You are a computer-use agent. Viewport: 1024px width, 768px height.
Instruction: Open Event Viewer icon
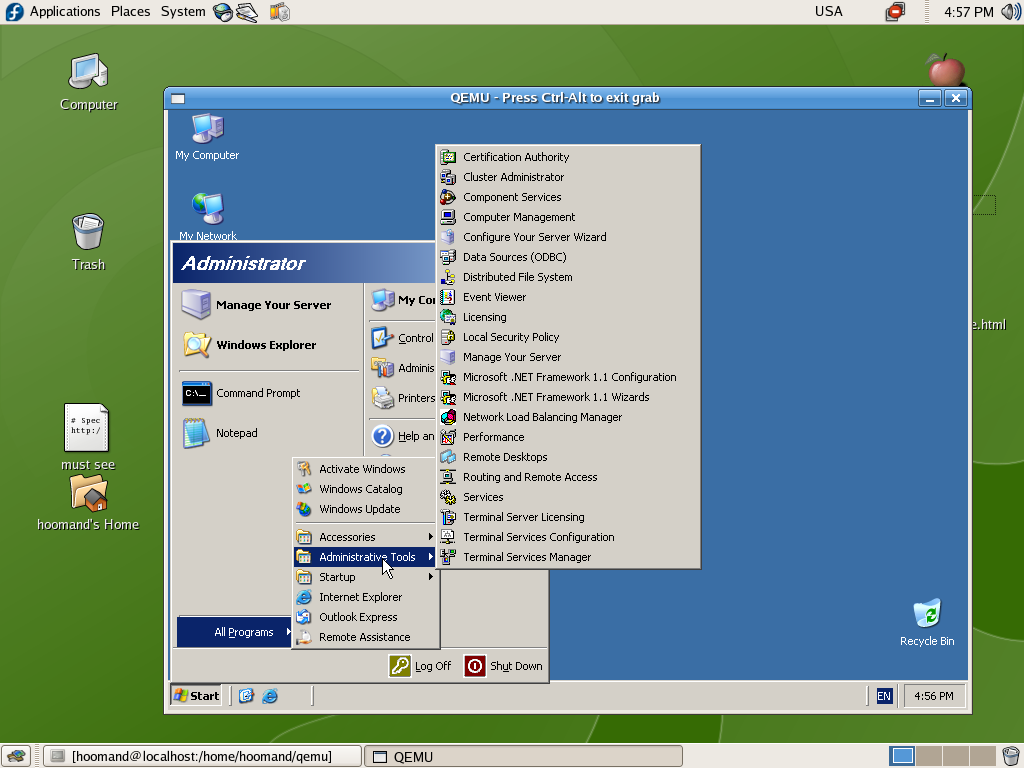point(448,297)
